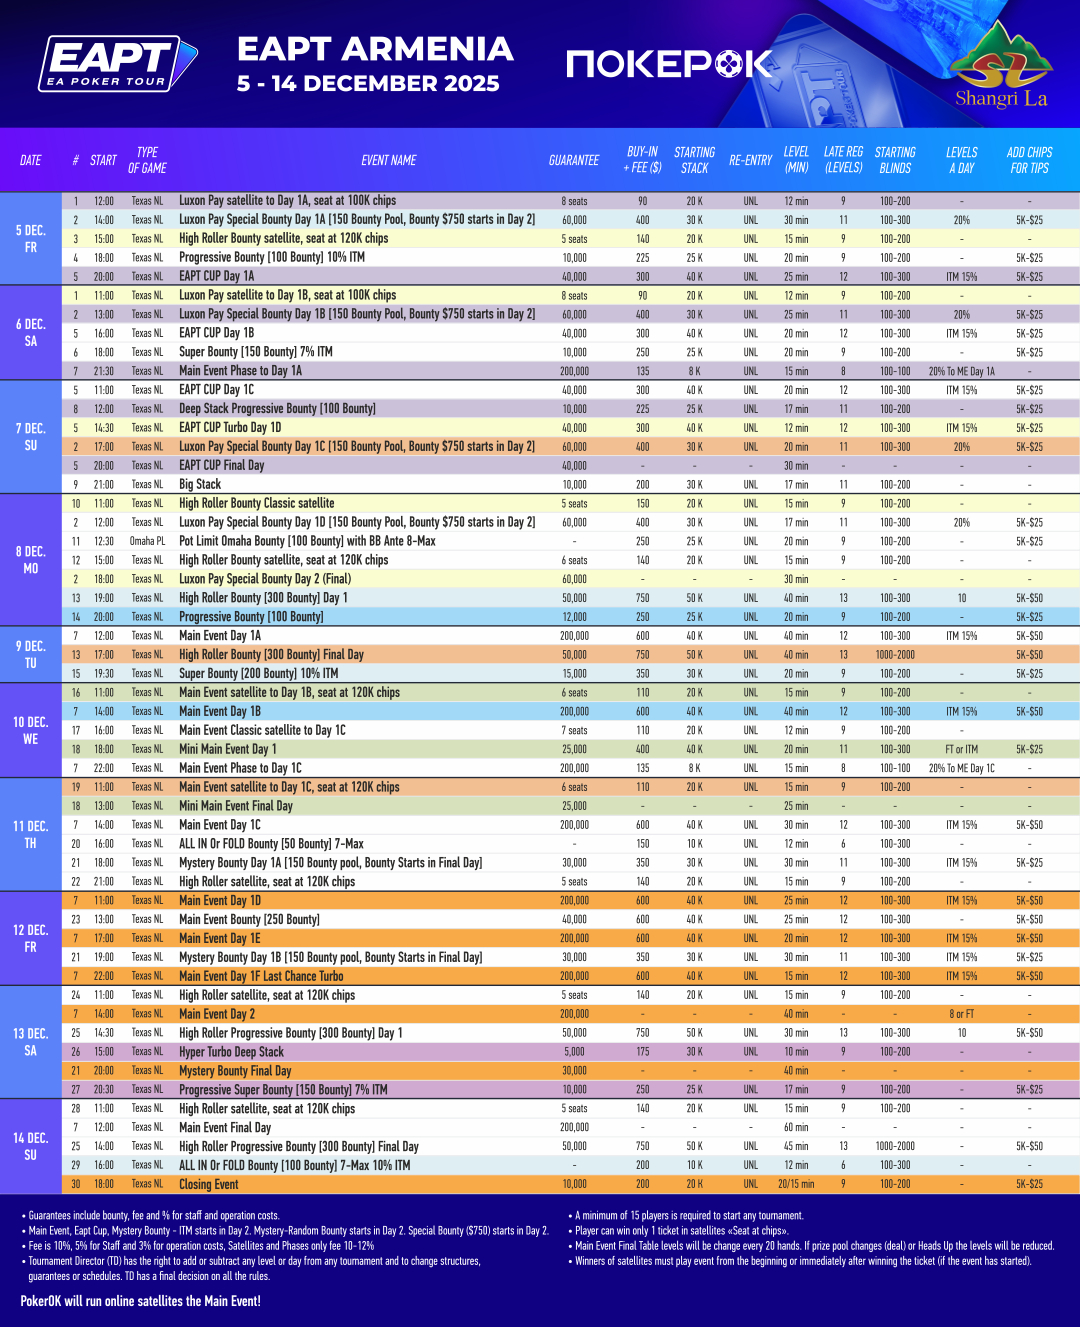Select the Hyper Turbo Deep Stack event
1080x1327 pixels.
(x=231, y=1052)
